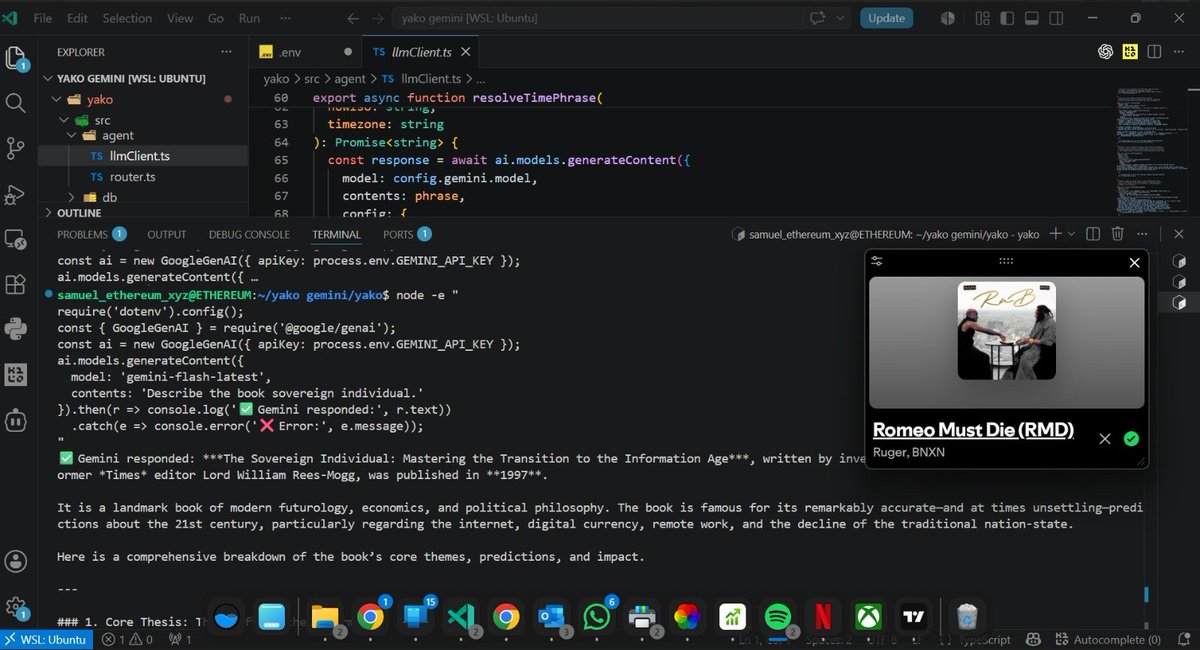Kill the terminal with trash icon
The width and height of the screenshot is (1200, 650).
tap(1117, 234)
